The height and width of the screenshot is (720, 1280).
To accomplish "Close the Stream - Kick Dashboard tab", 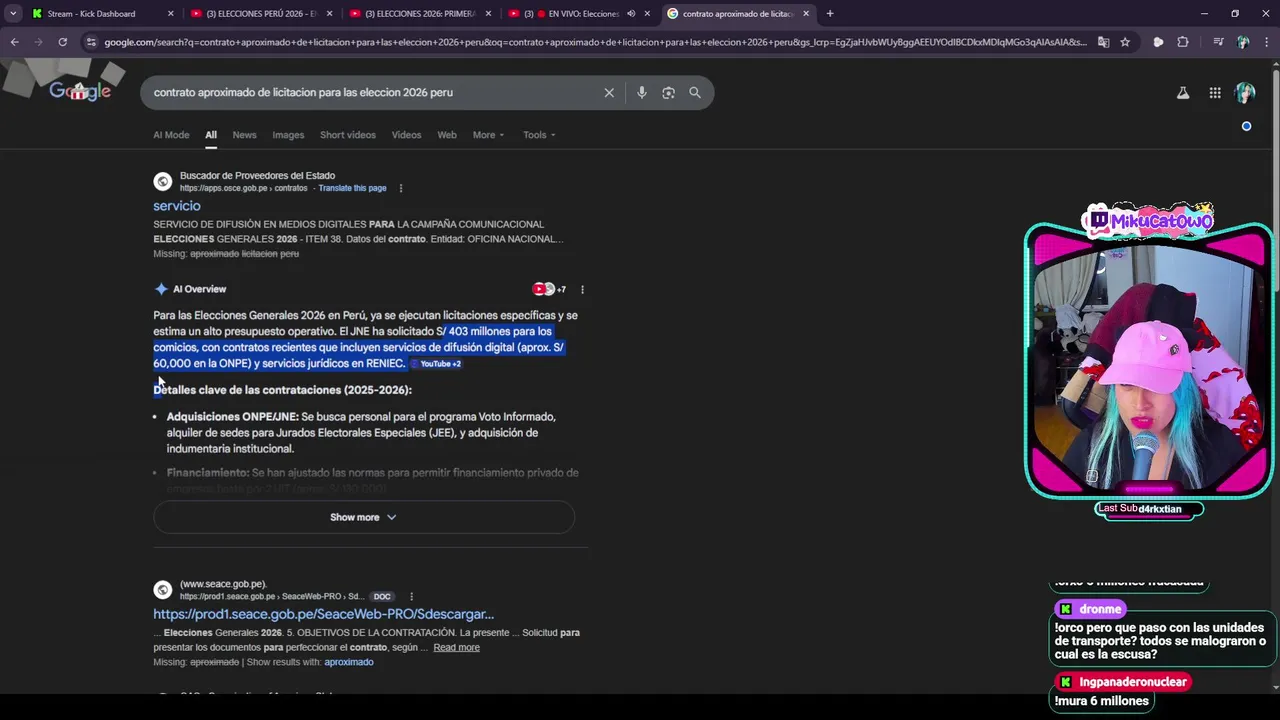I will pos(170,14).
